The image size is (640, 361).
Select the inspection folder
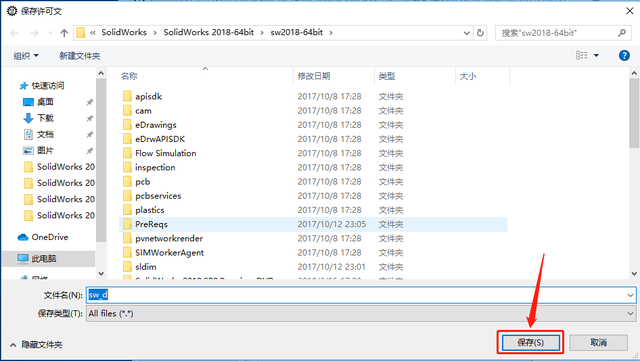[155, 167]
